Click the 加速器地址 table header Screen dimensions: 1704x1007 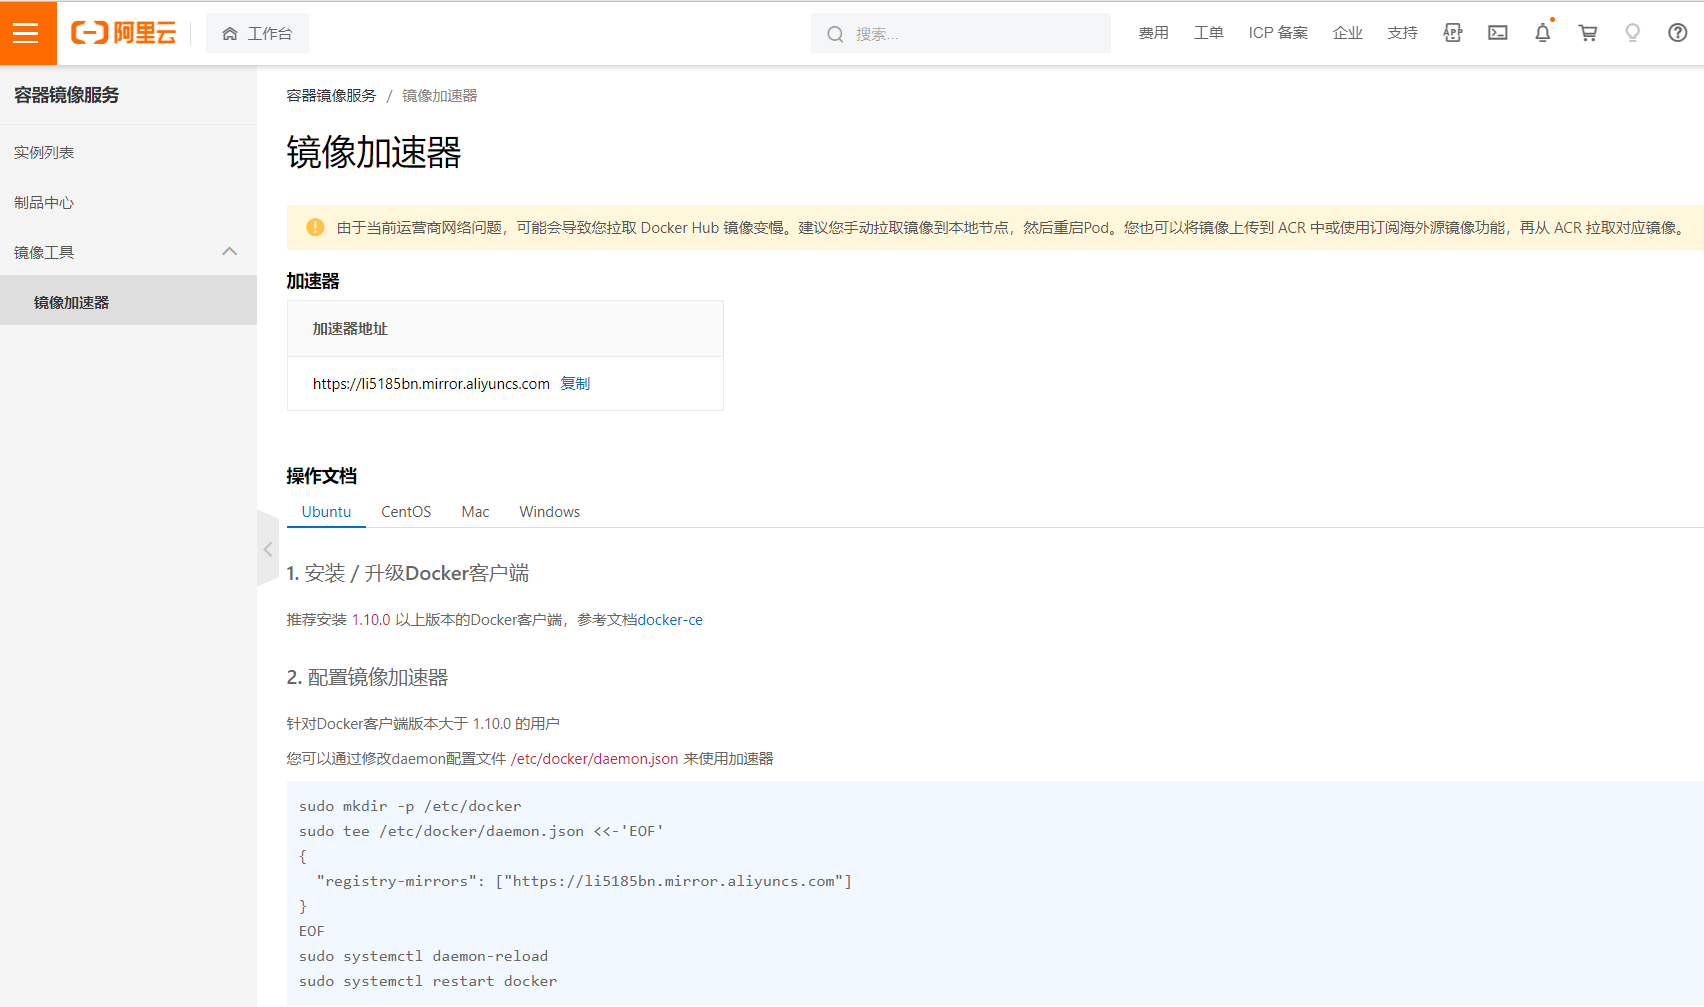point(505,329)
